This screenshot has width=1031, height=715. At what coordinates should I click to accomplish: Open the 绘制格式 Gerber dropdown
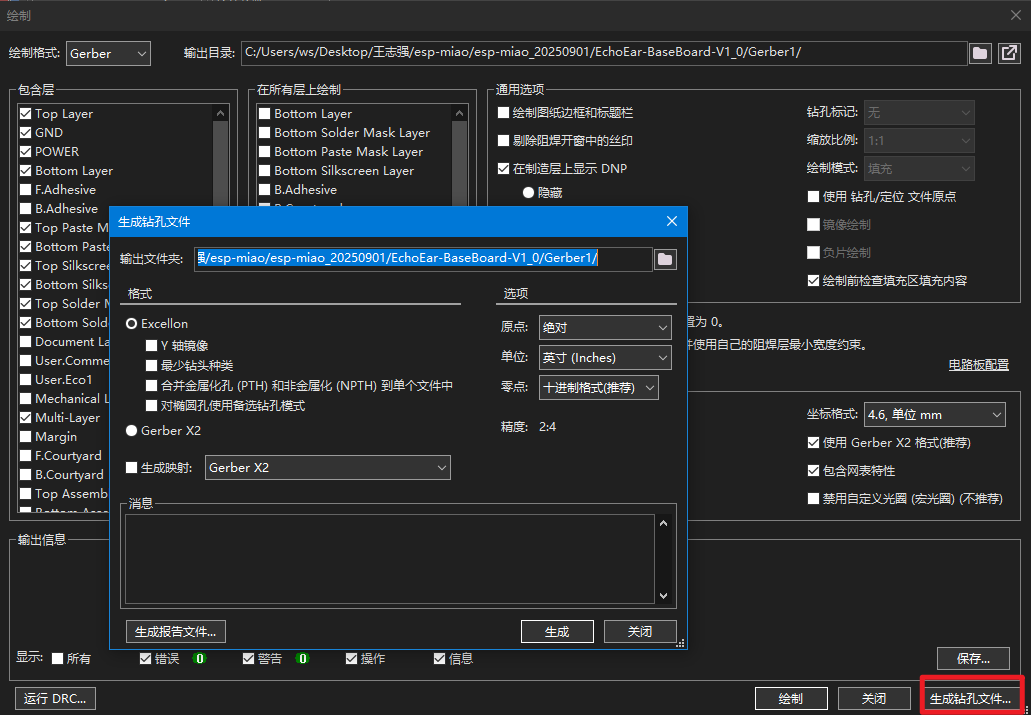click(108, 53)
